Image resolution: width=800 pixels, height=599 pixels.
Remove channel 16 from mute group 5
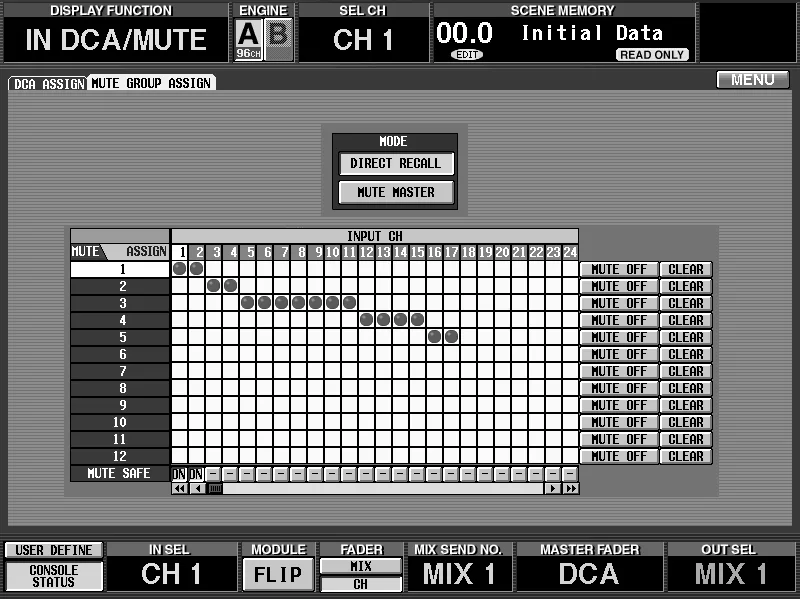[434, 337]
